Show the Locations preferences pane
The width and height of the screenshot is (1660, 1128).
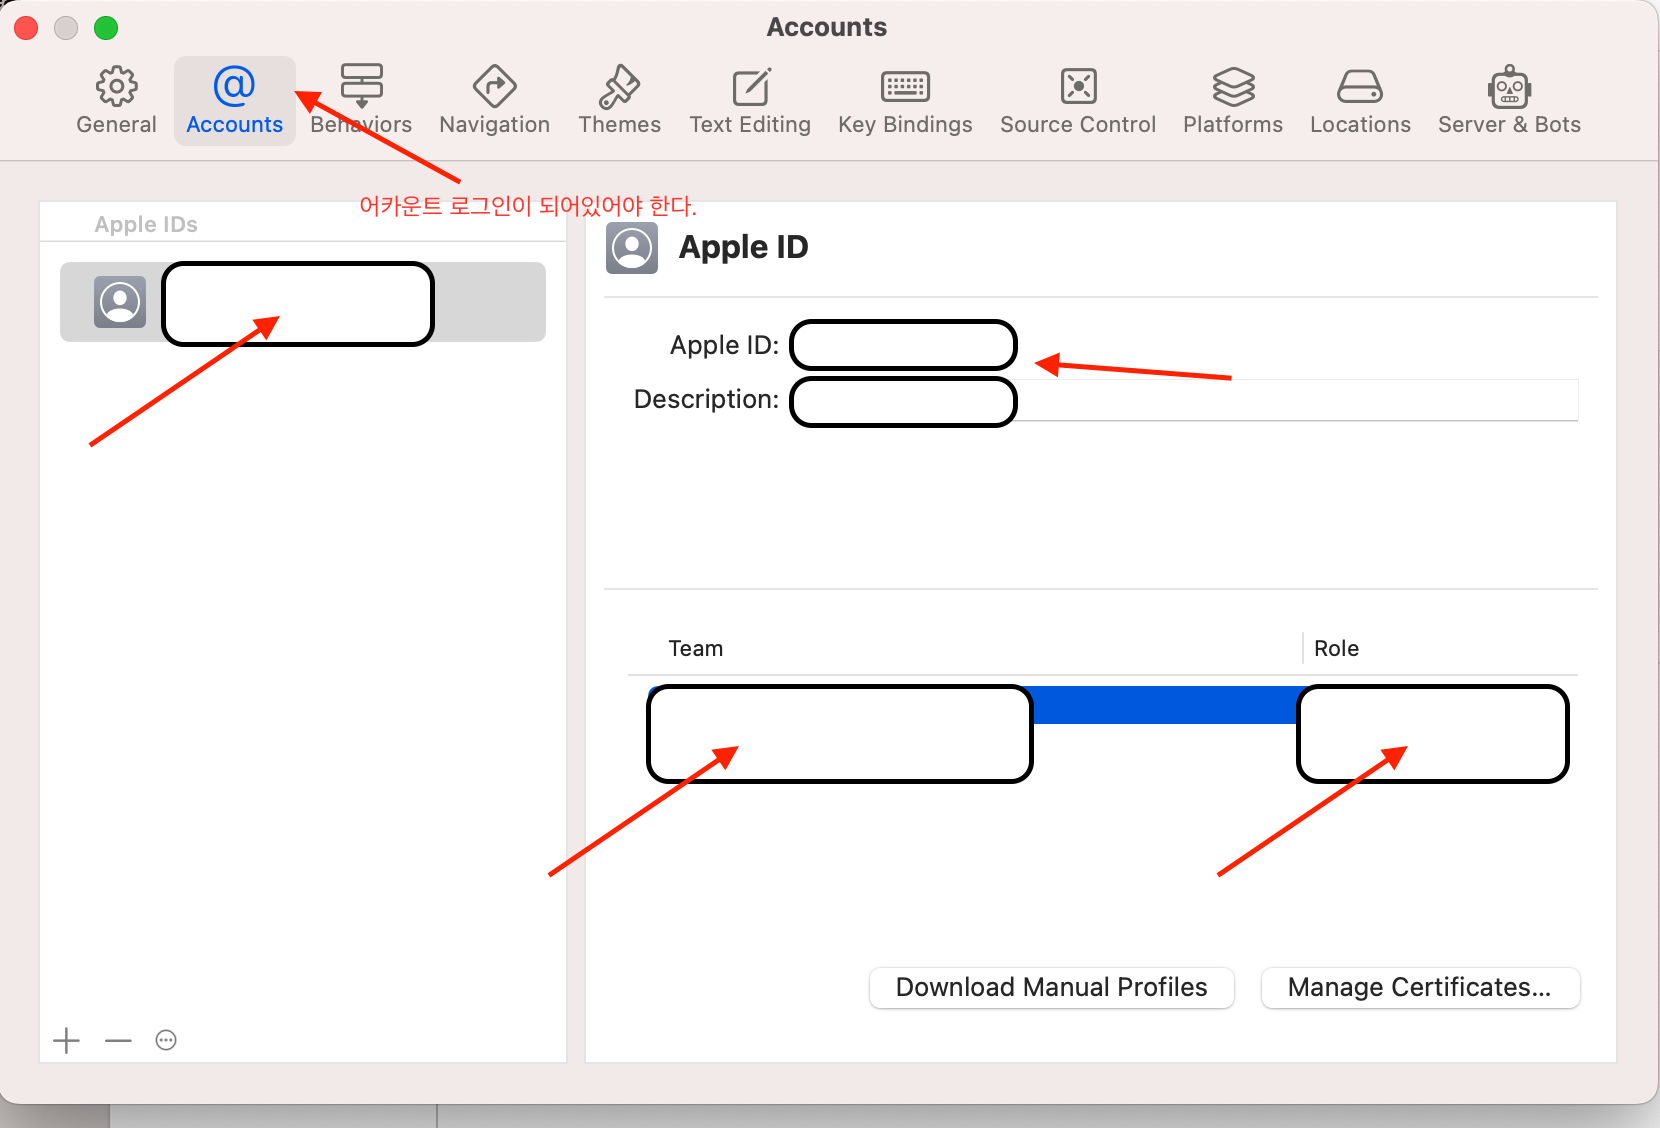point(1360,101)
